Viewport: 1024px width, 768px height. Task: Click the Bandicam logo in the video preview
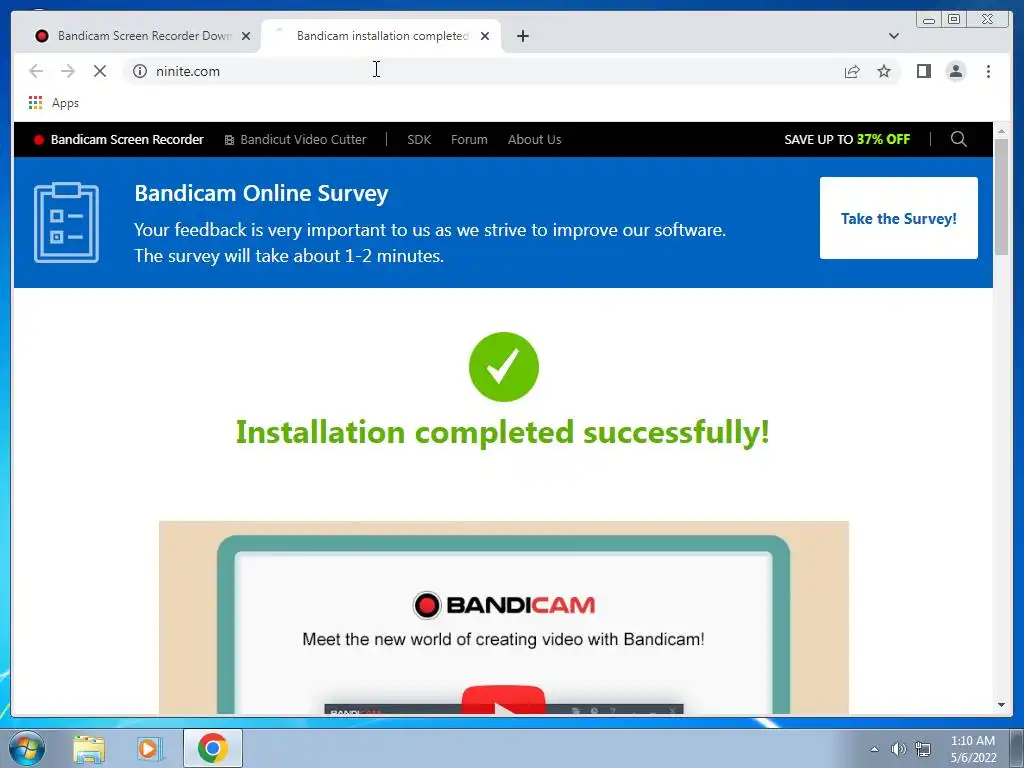click(x=504, y=605)
